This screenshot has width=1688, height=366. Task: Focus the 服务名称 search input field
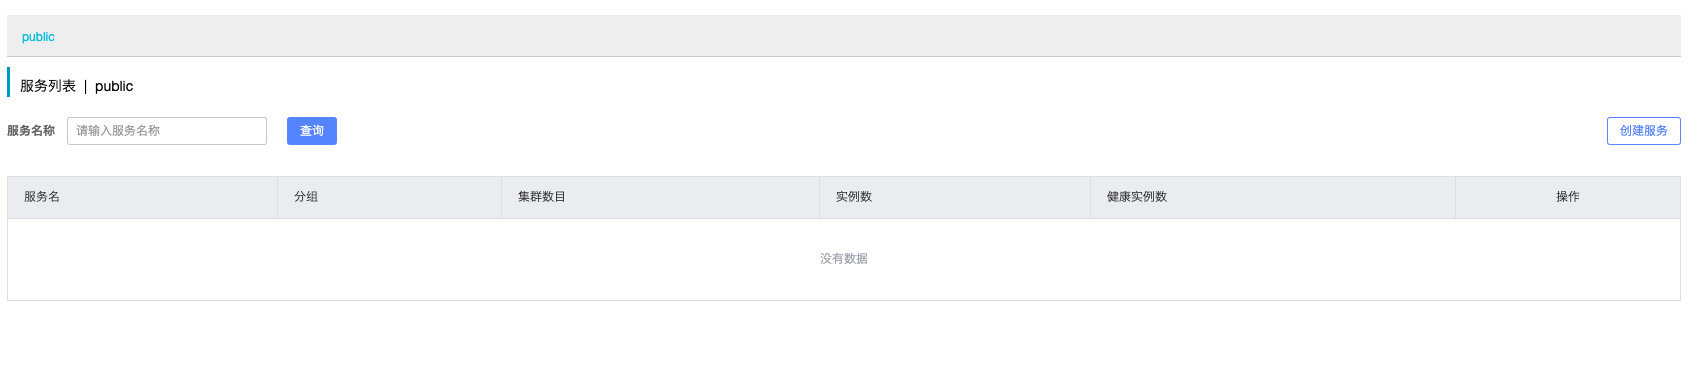coord(167,131)
